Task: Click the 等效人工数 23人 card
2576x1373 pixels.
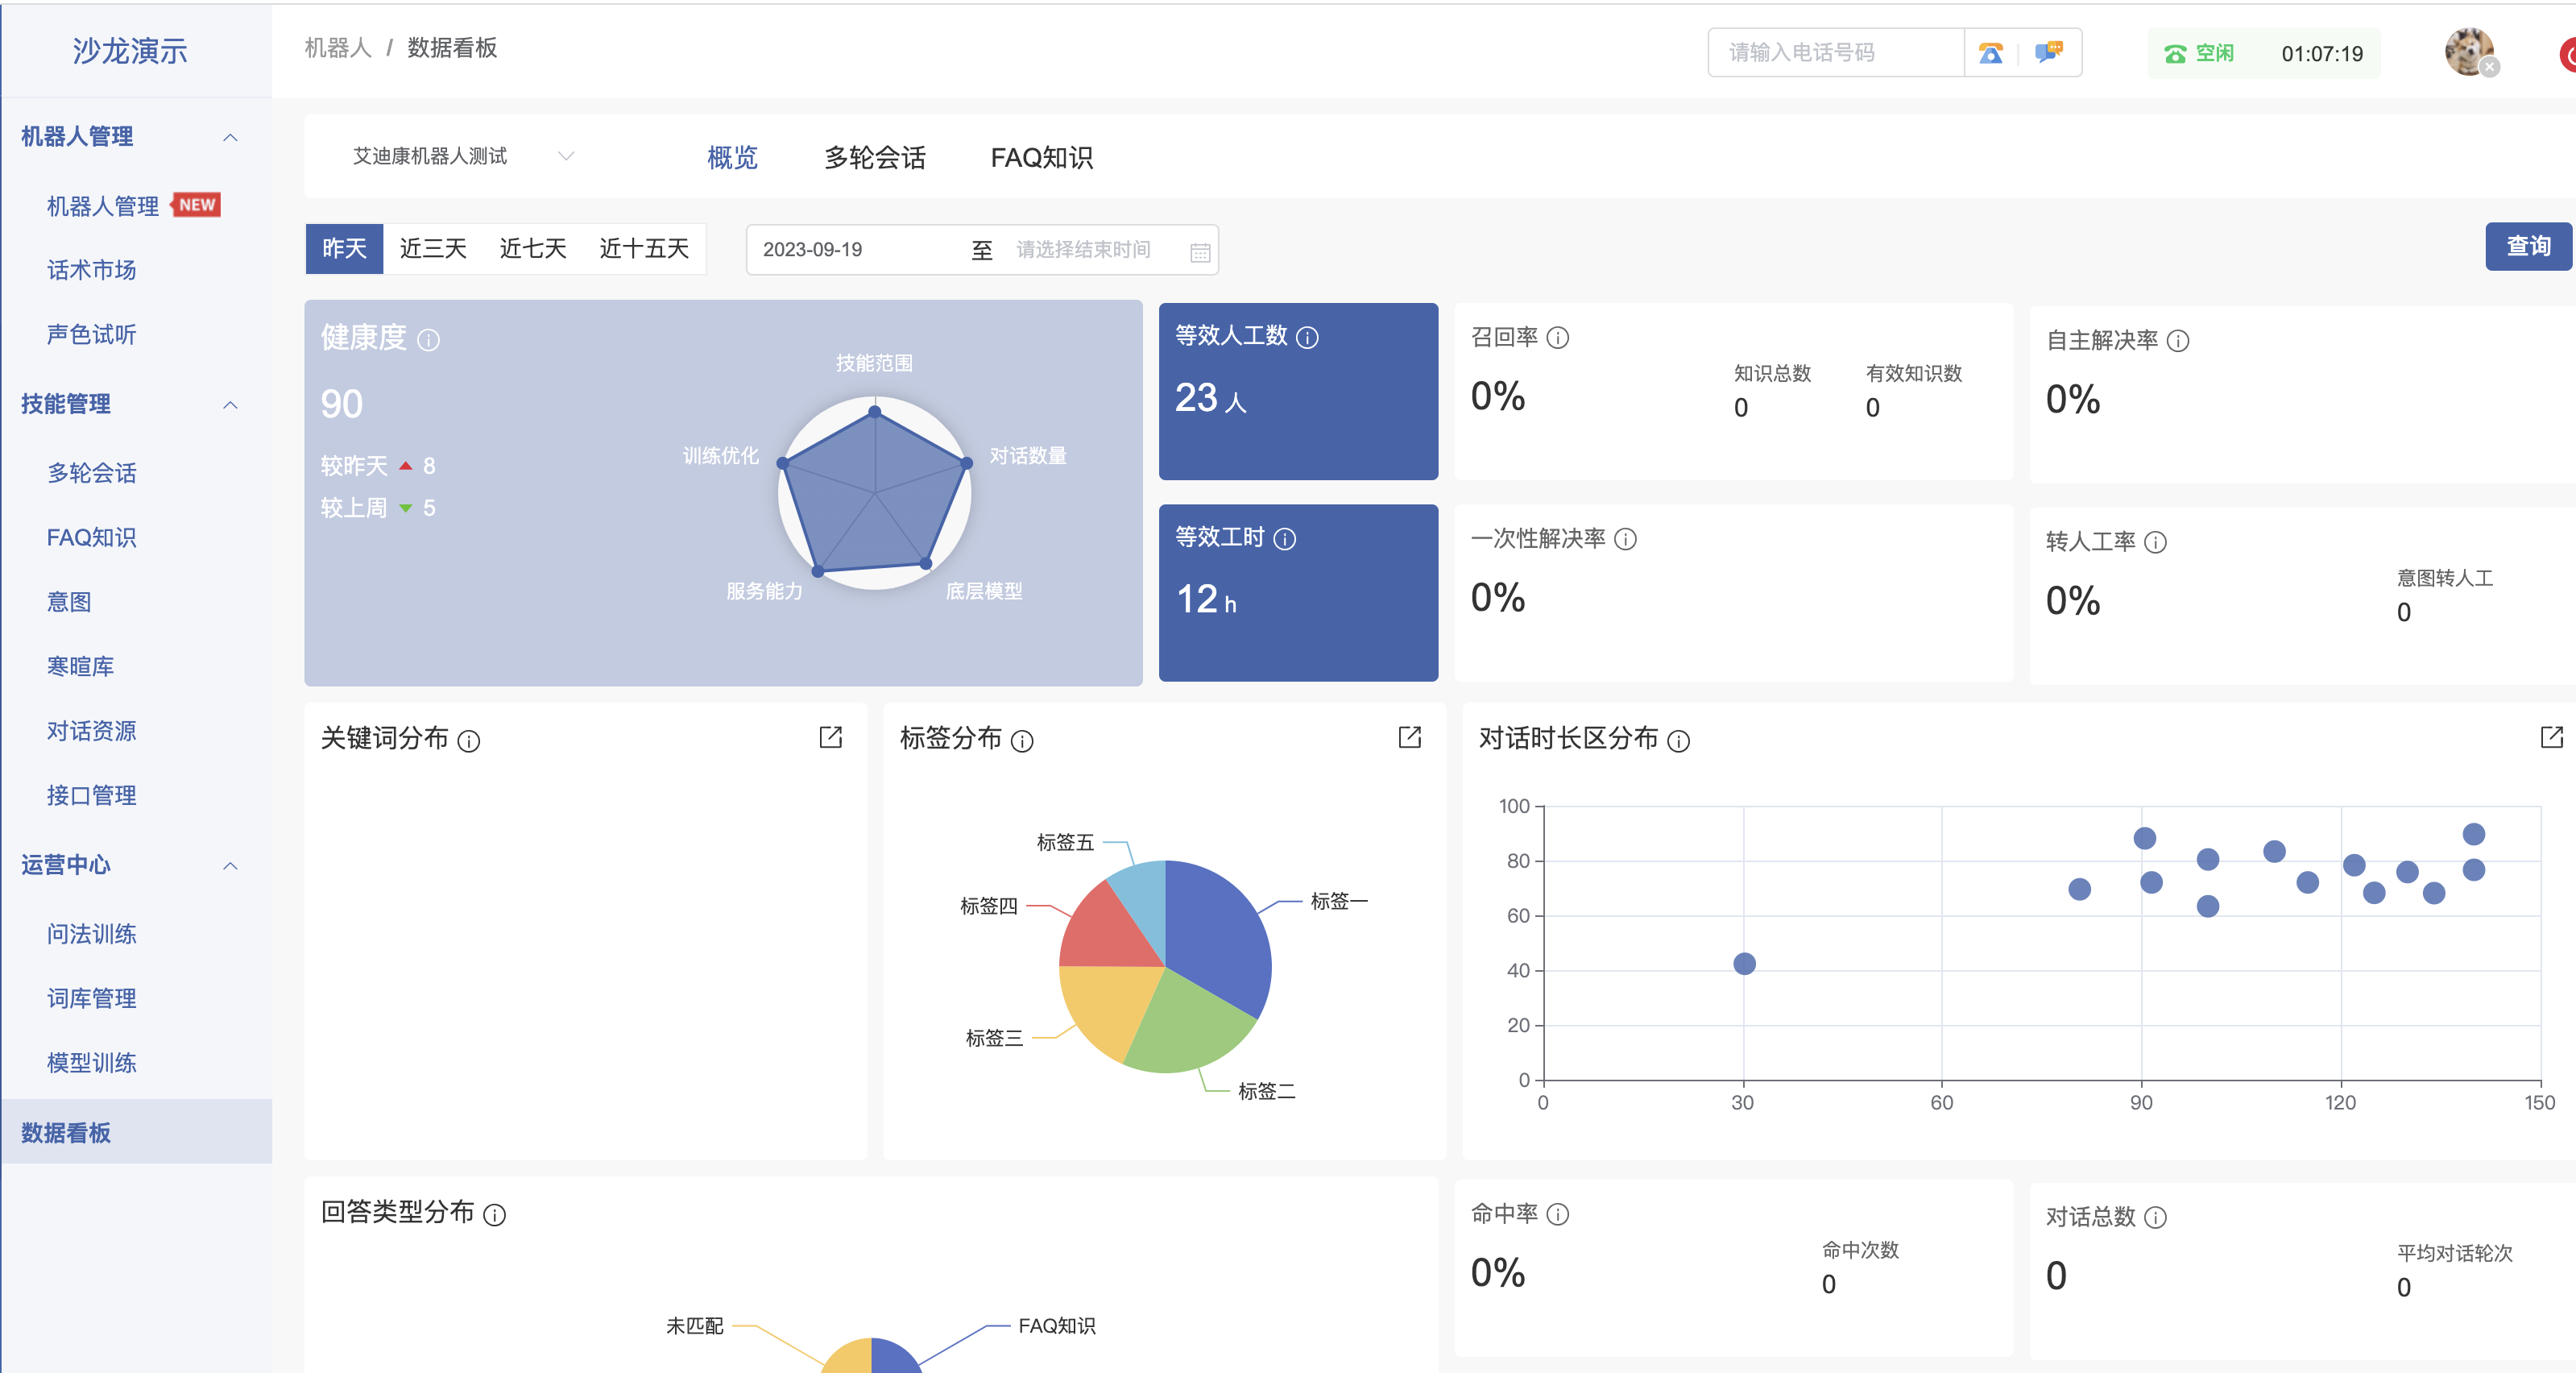Action: pyautogui.click(x=1298, y=392)
